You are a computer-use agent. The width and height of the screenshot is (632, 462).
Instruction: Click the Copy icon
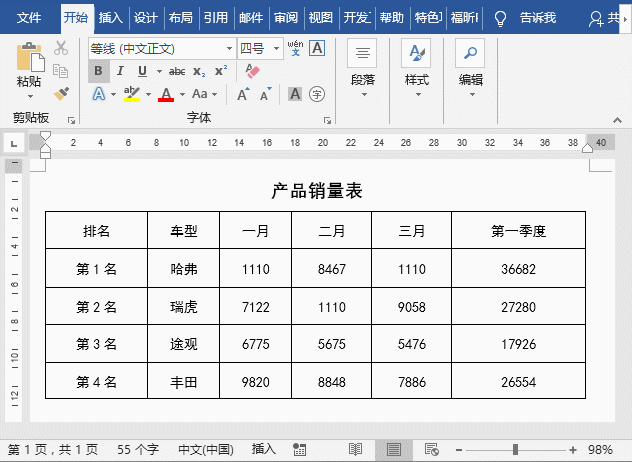pos(61,71)
